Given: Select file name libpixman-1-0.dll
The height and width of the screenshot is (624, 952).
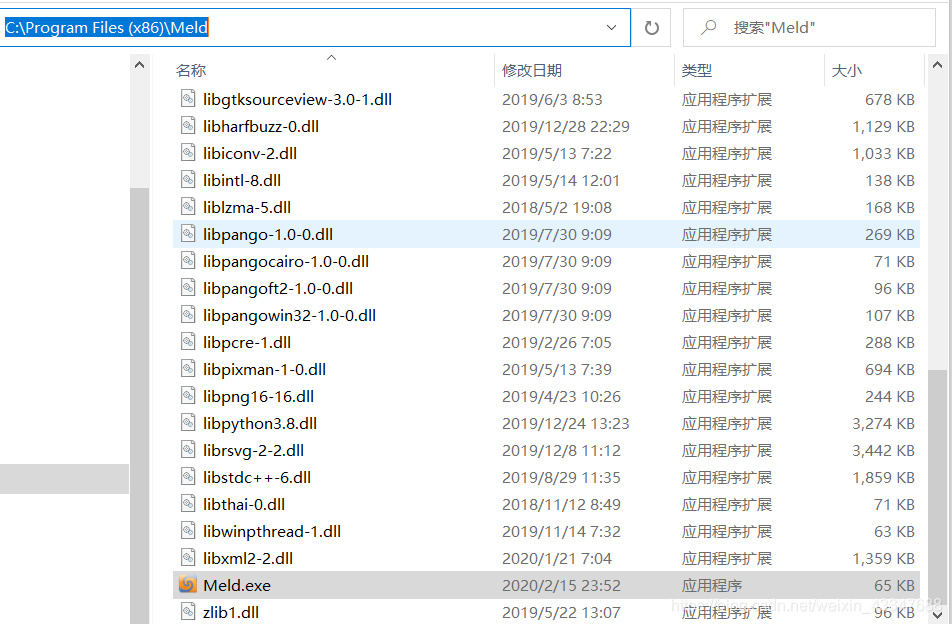Looking at the screenshot, I should (265, 370).
